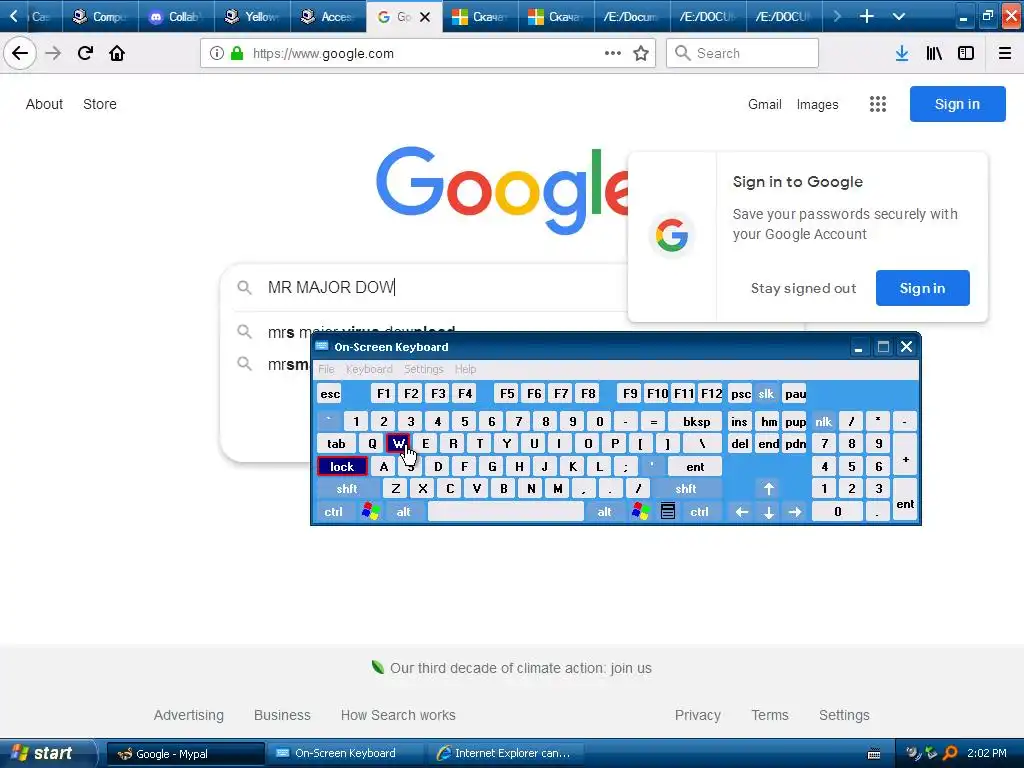This screenshot has height=768, width=1024.
Task: Switch to the Yellow tab
Action: click(x=252, y=17)
